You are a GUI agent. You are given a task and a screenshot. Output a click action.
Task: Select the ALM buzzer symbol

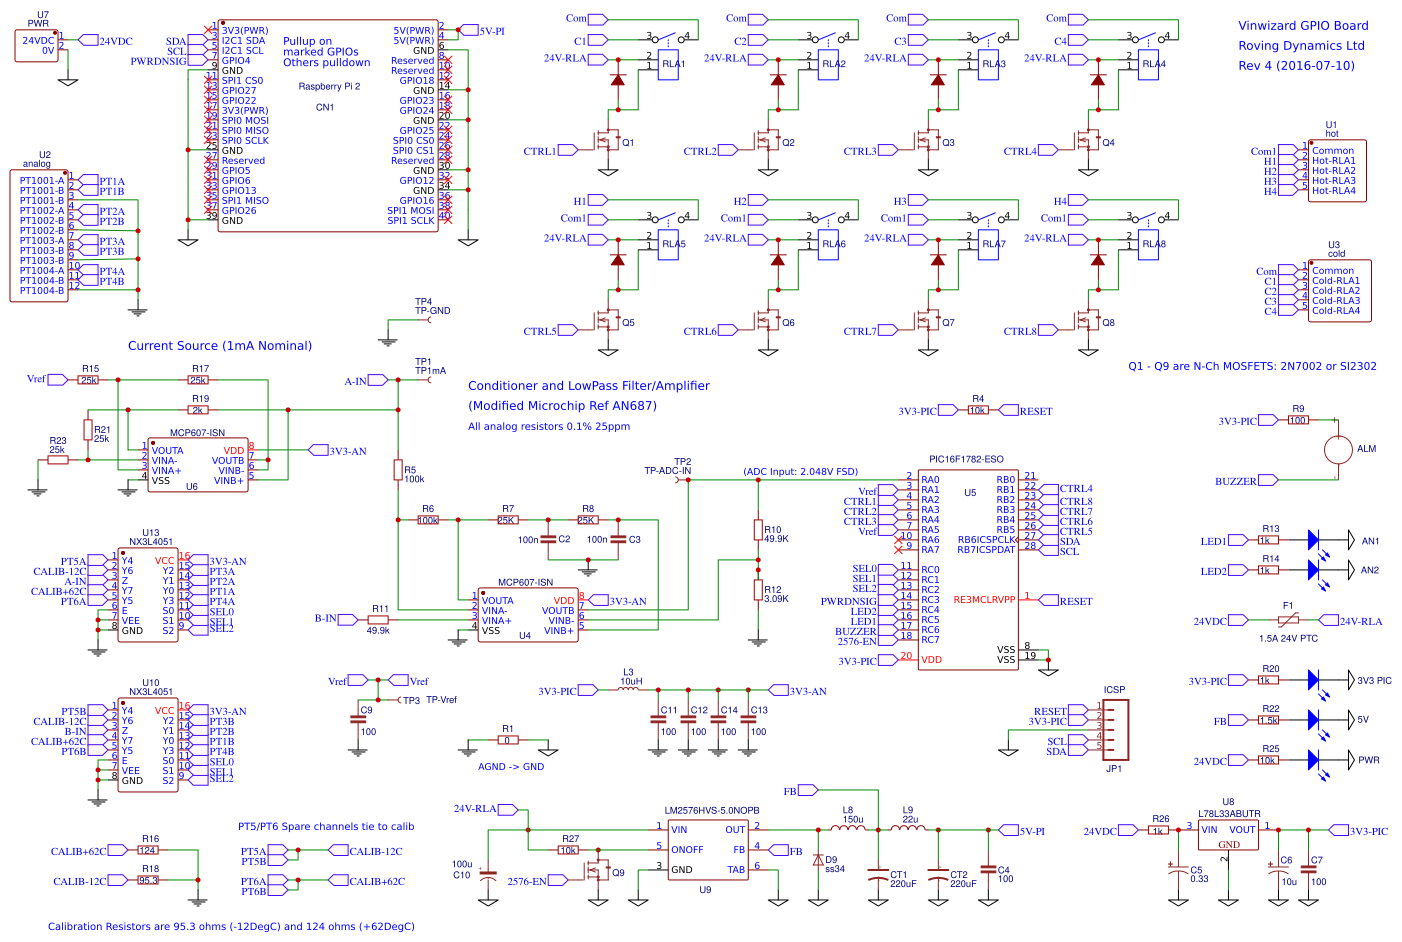(1338, 449)
